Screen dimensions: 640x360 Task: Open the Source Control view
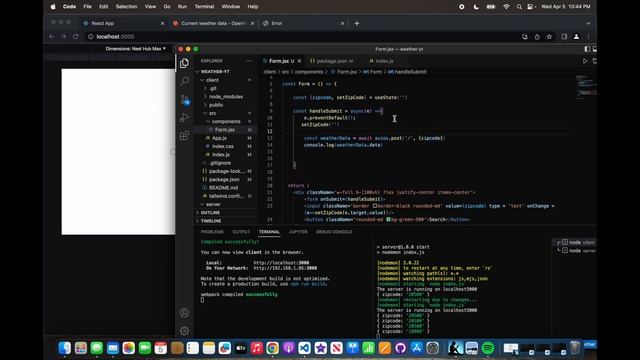coord(184,99)
